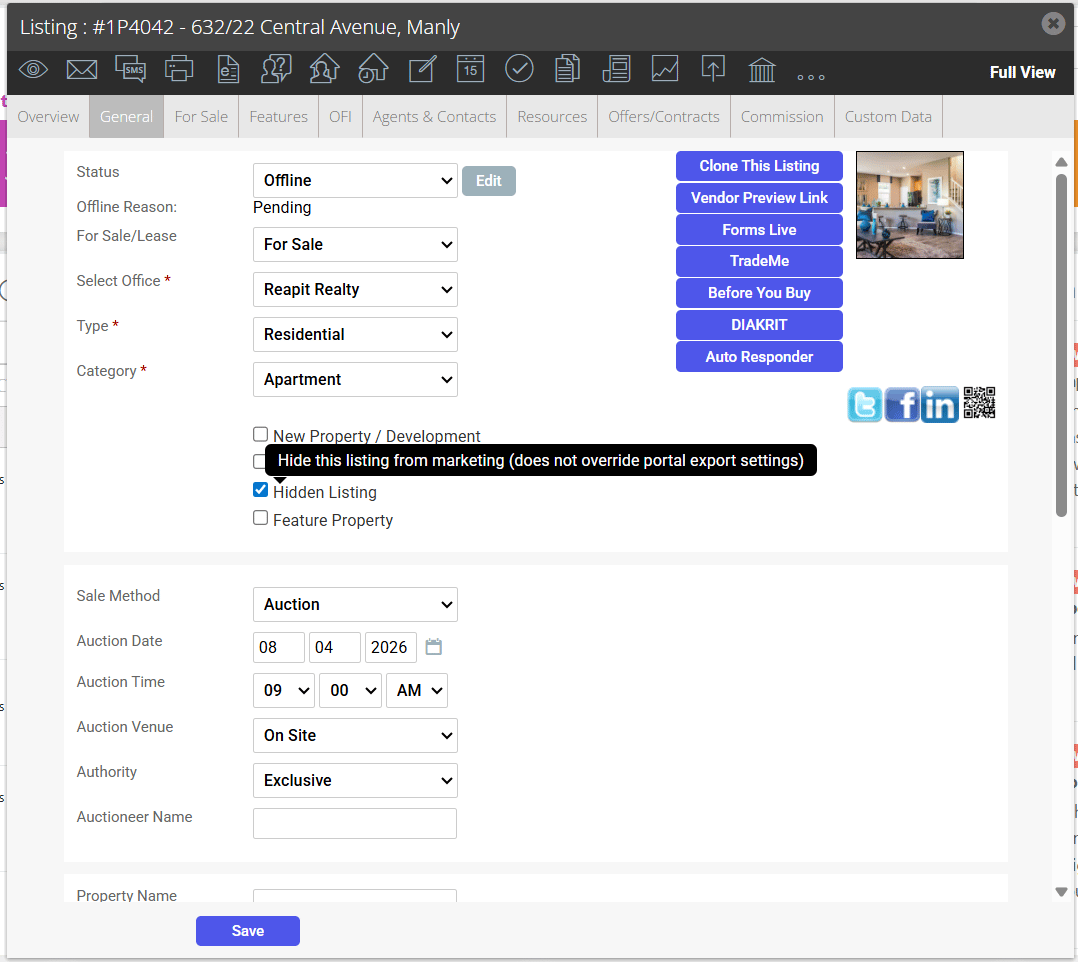Click the printer icon in toolbar
The width and height of the screenshot is (1078, 967).
(x=179, y=69)
